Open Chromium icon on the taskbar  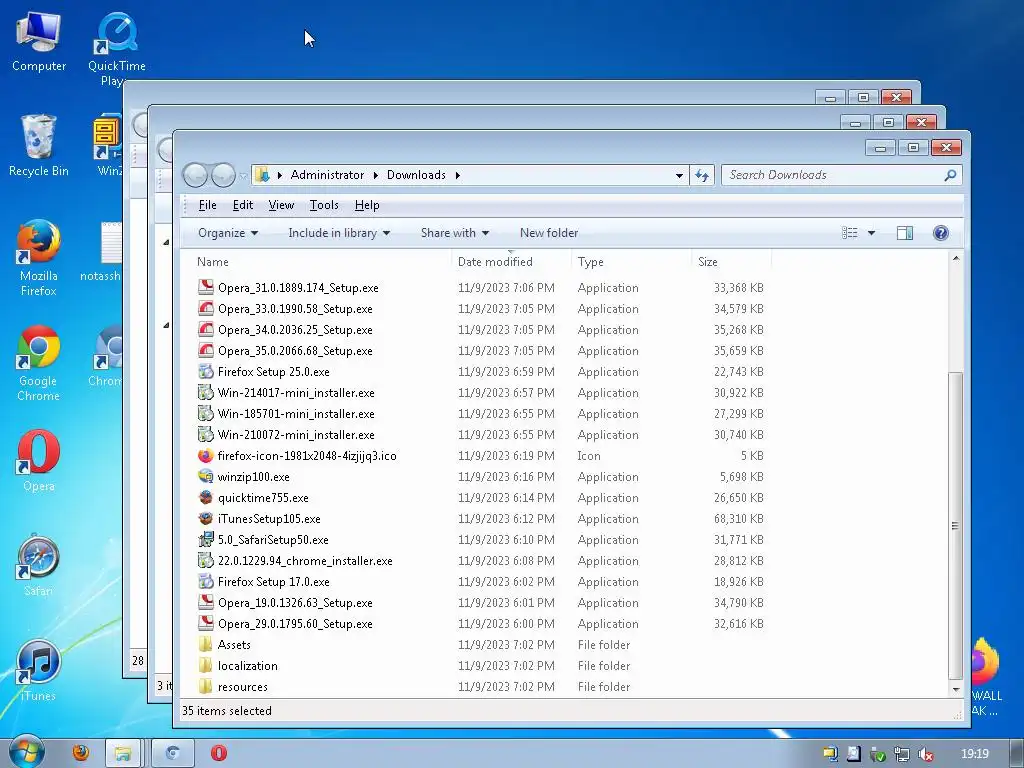click(173, 753)
